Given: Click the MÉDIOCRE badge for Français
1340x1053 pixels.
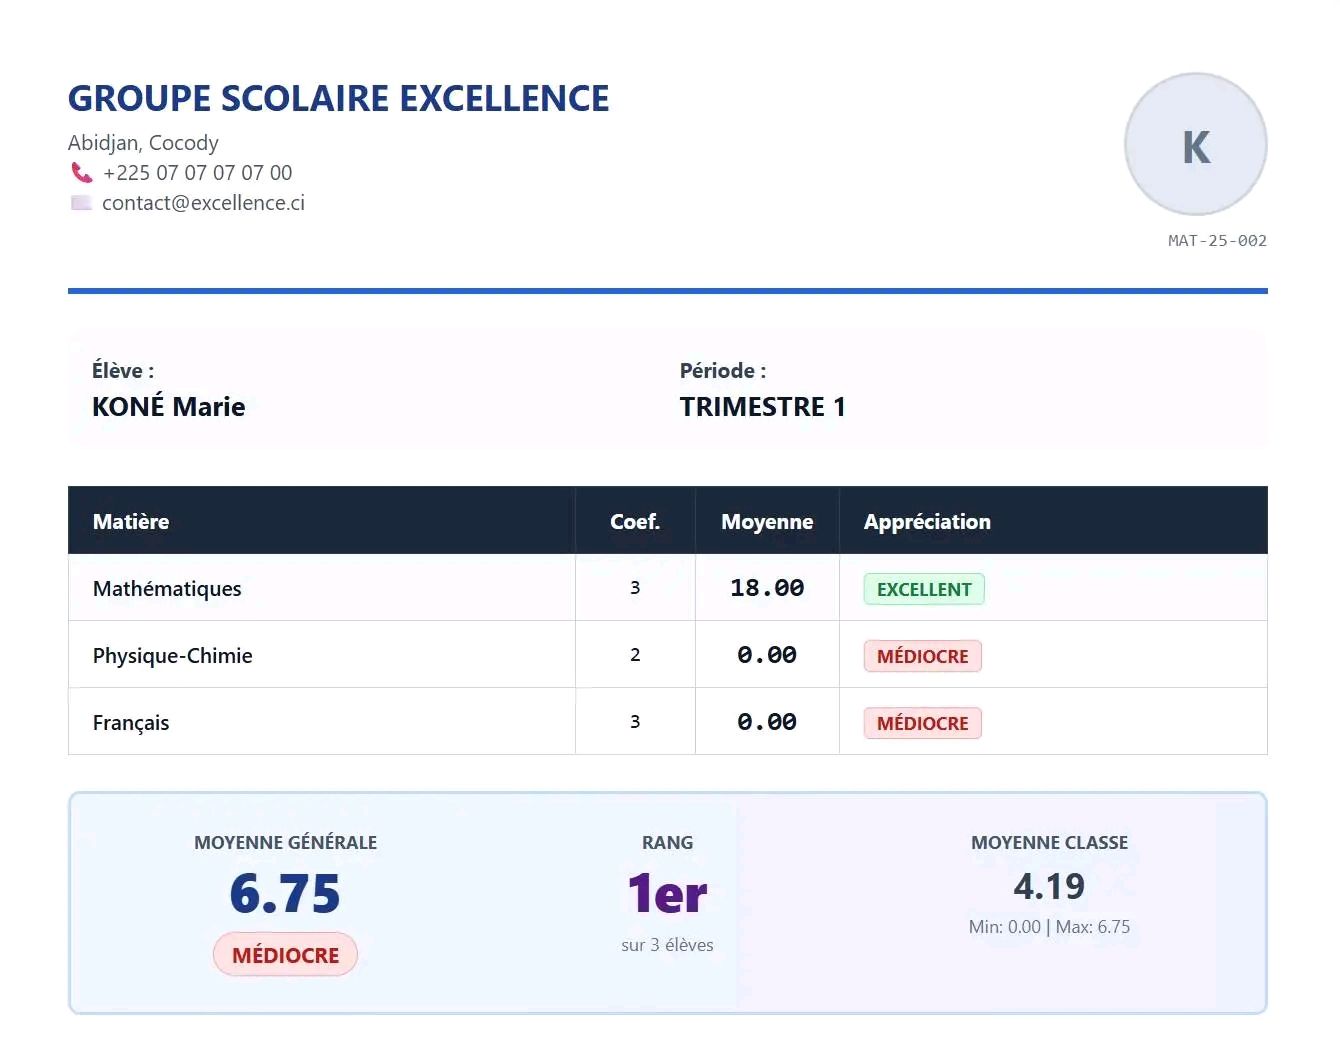Looking at the screenshot, I should (922, 723).
